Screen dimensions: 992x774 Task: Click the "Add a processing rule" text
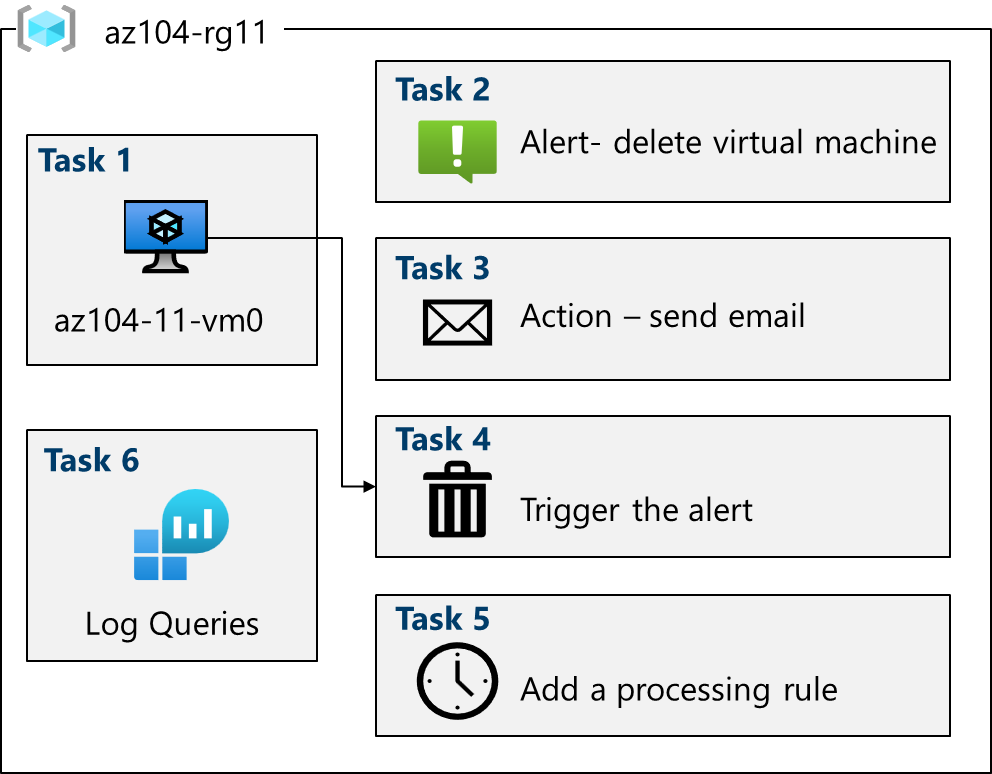coord(678,690)
